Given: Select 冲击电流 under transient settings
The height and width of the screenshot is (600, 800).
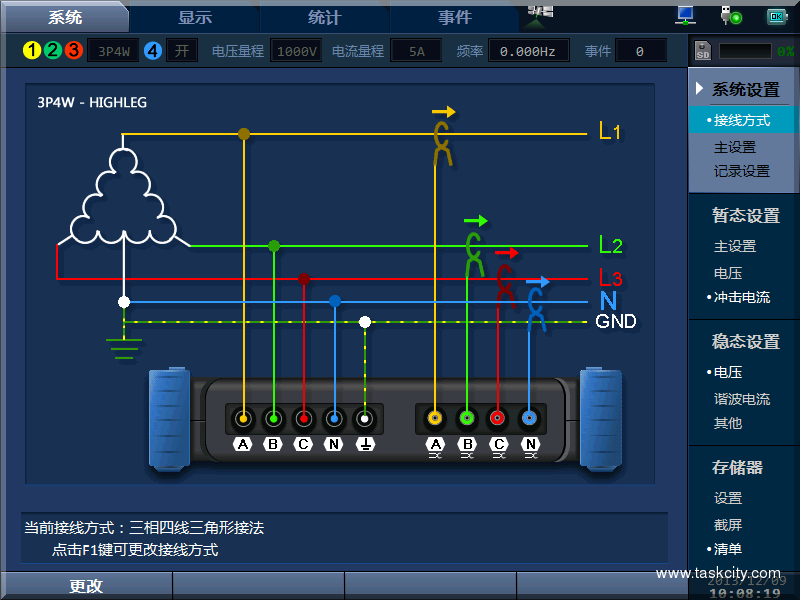Looking at the screenshot, I should (x=741, y=297).
